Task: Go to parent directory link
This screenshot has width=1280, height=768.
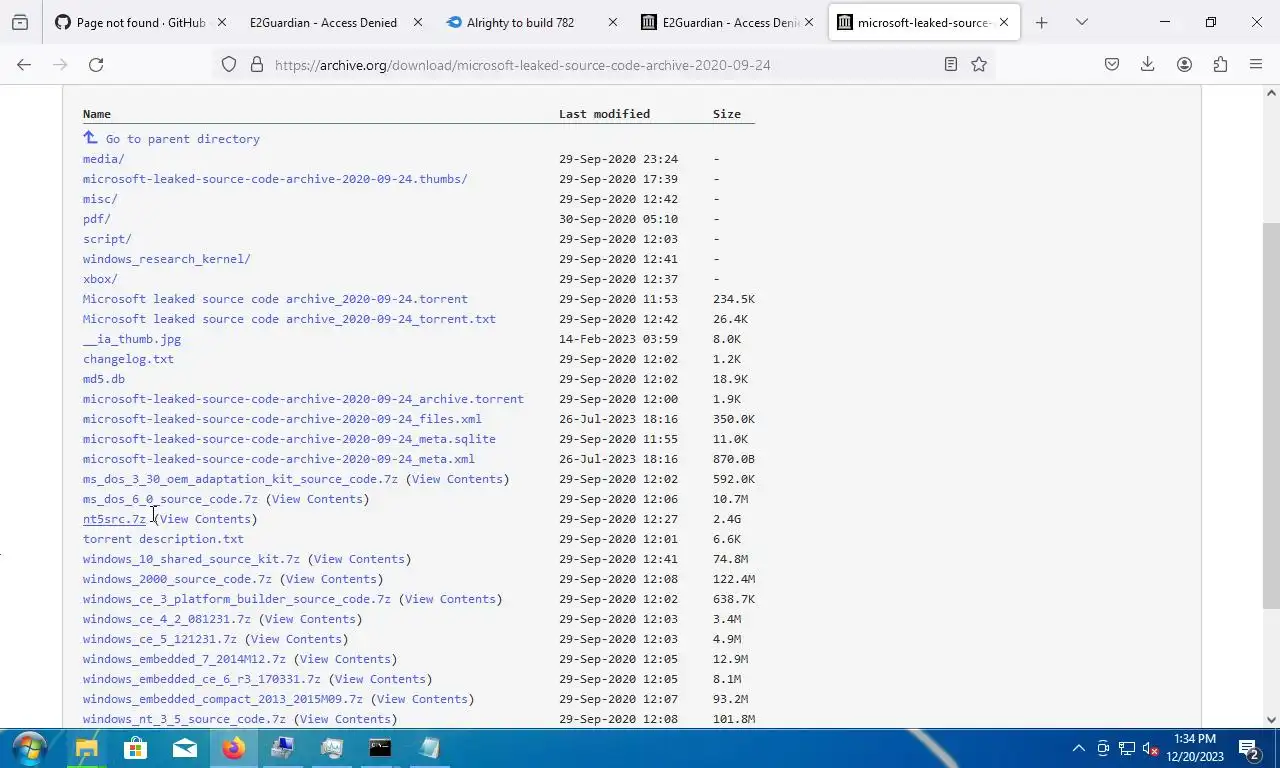Action: point(182,139)
